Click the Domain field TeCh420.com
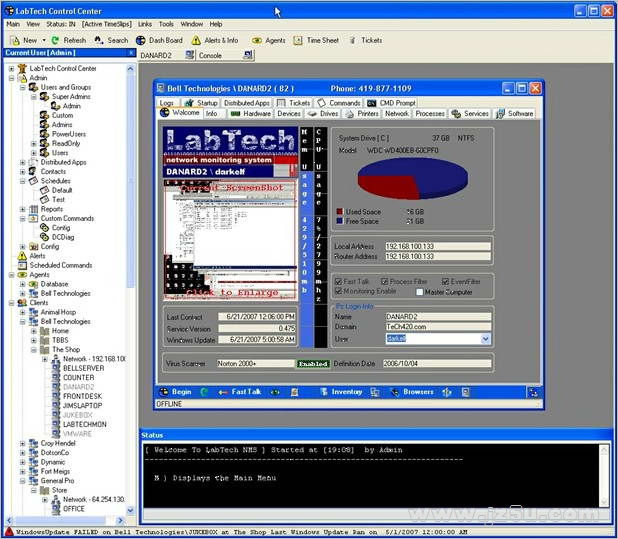Viewport: 618px width, 539px height. click(438, 327)
